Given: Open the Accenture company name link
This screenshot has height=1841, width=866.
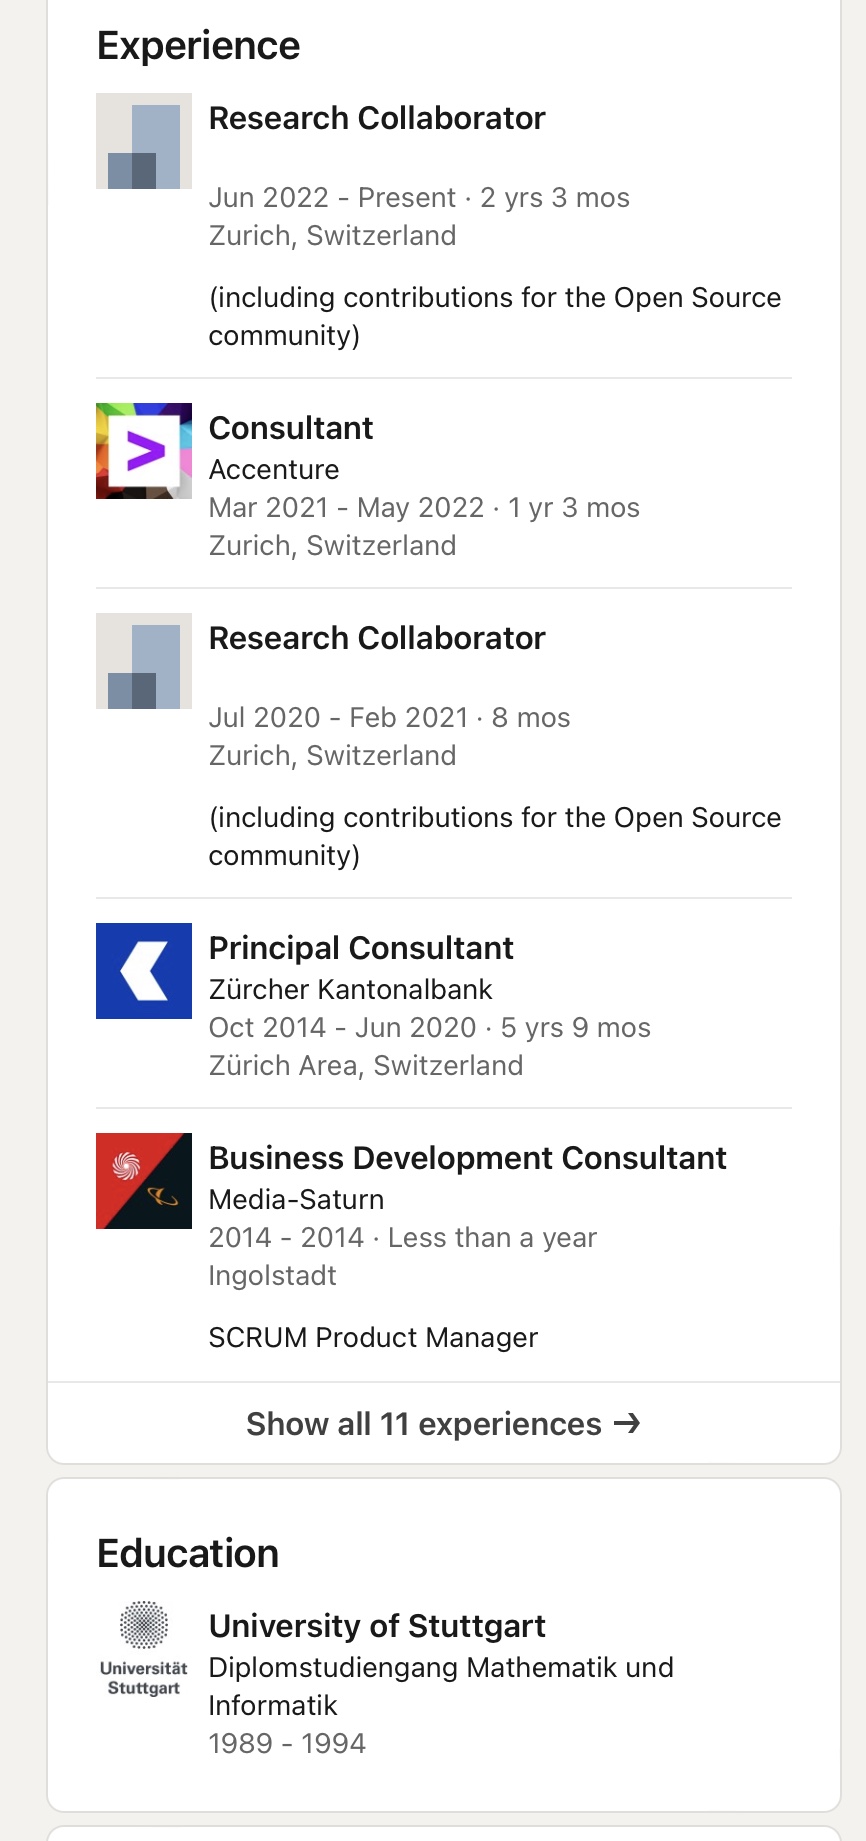Looking at the screenshot, I should pos(274,470).
